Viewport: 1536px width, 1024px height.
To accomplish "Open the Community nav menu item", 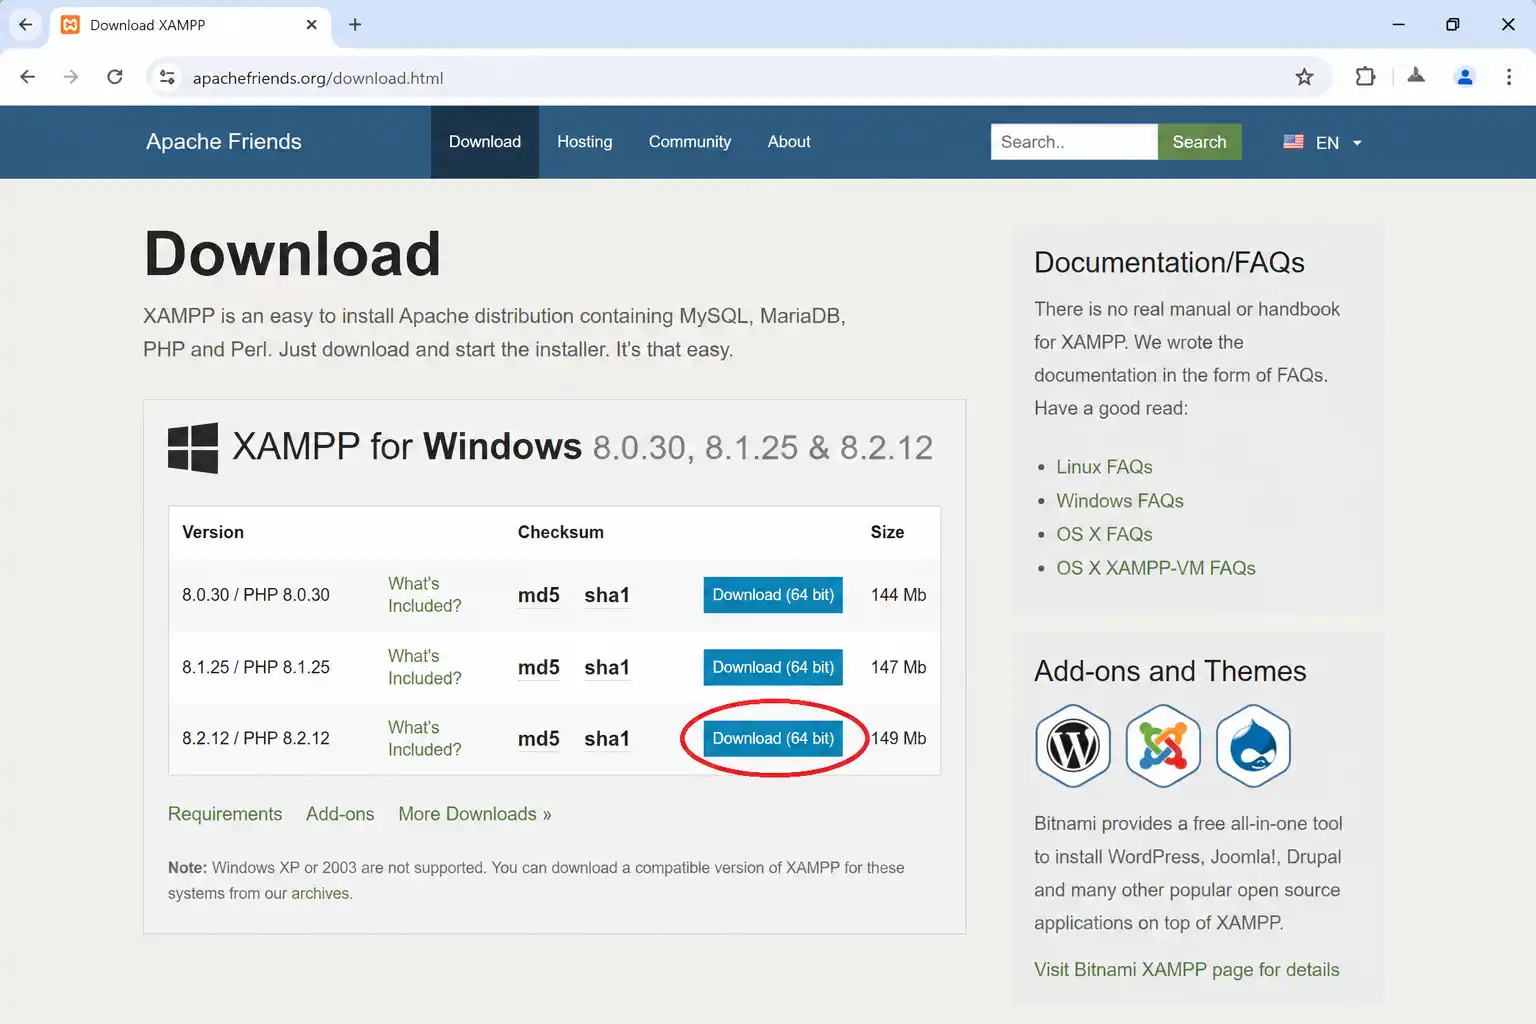I will coord(690,142).
